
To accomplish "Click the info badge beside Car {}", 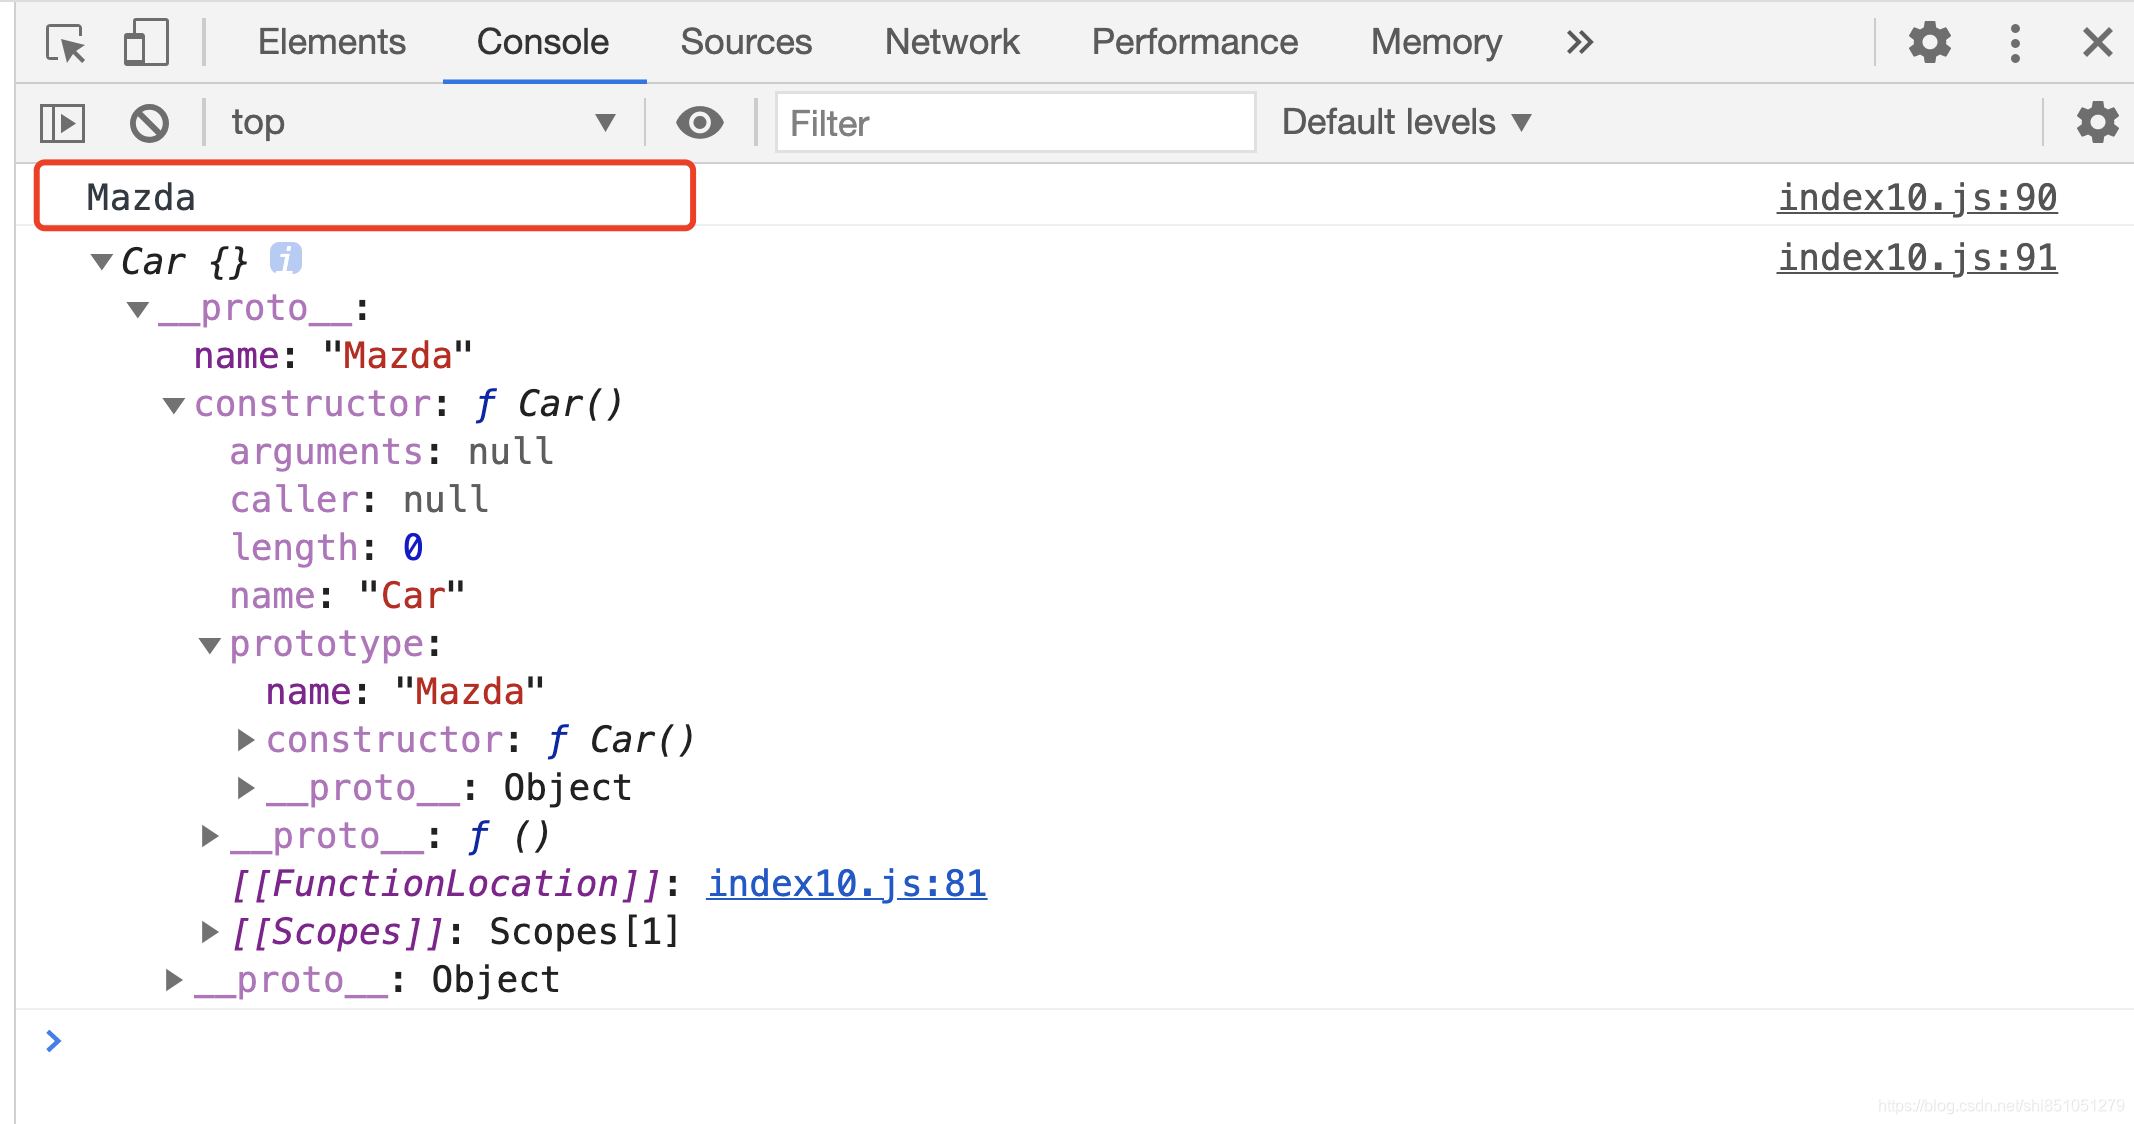I will [x=286, y=259].
